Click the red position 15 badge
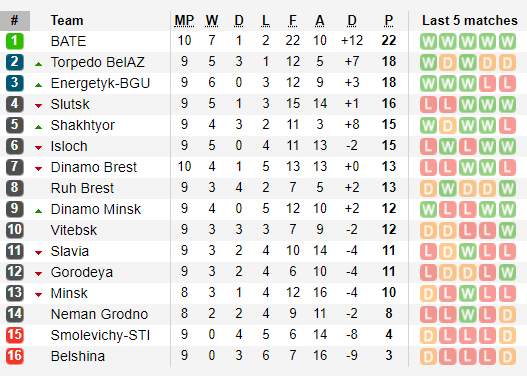The image size is (527, 376). coord(14,335)
